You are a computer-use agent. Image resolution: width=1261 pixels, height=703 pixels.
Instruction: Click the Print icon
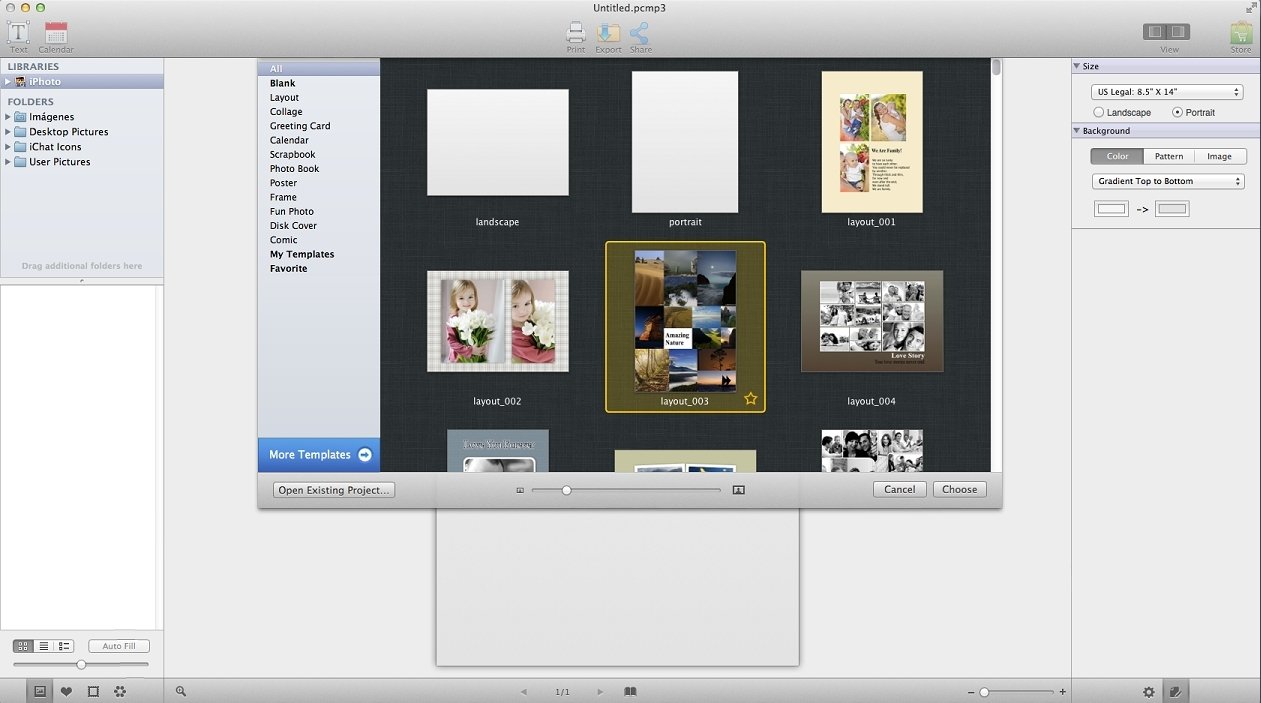click(575, 33)
